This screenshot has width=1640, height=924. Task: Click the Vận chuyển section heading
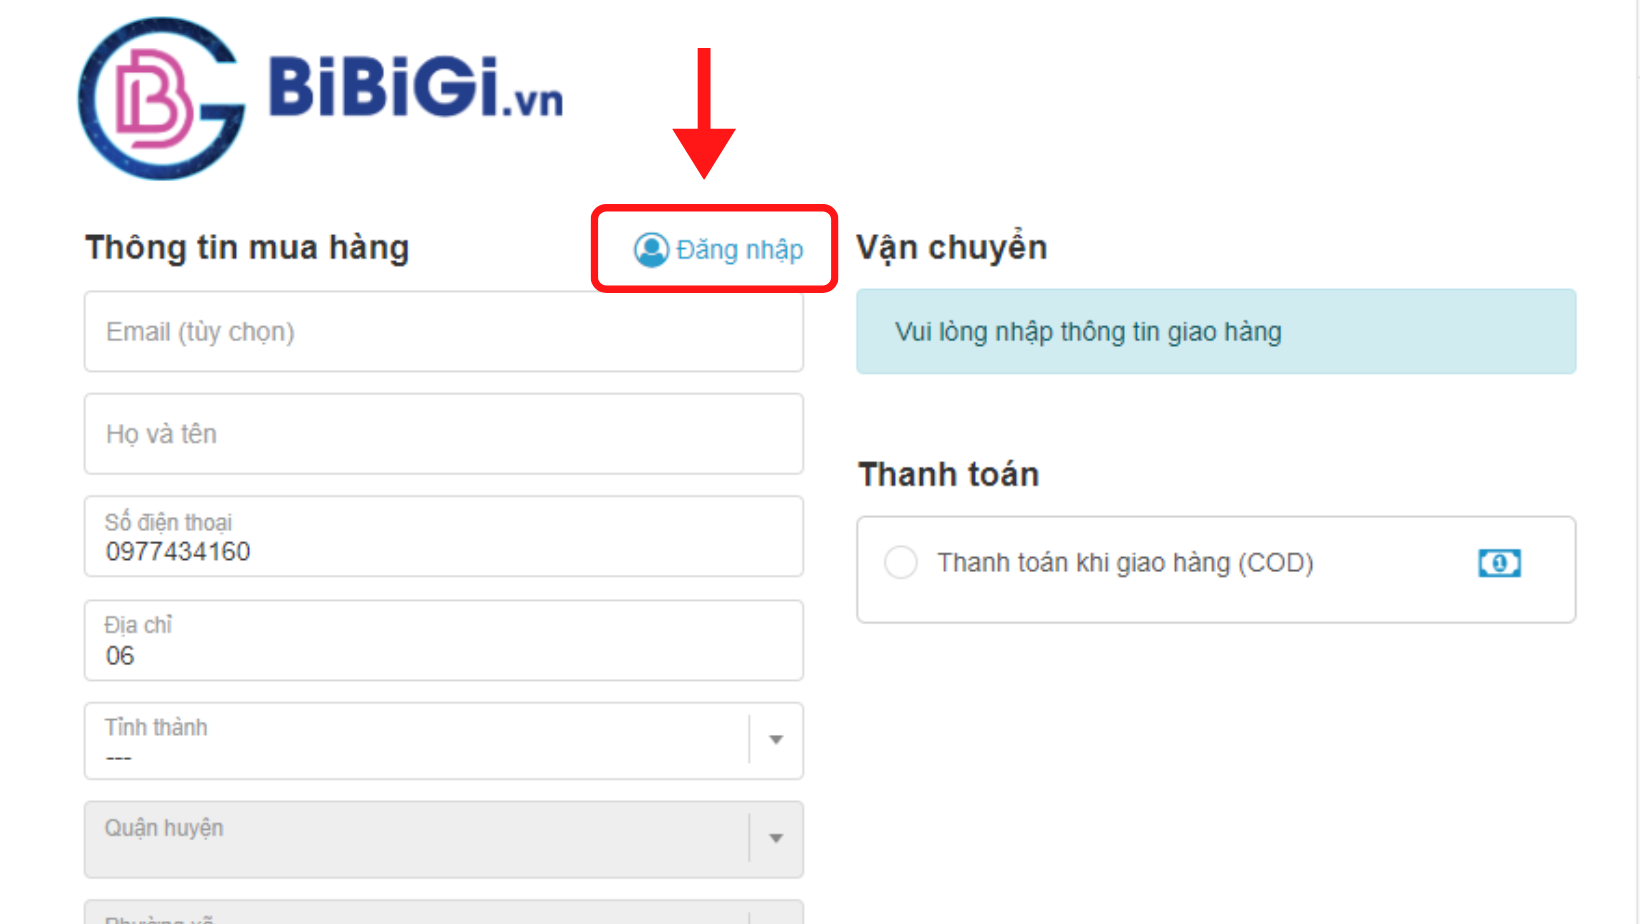[952, 247]
